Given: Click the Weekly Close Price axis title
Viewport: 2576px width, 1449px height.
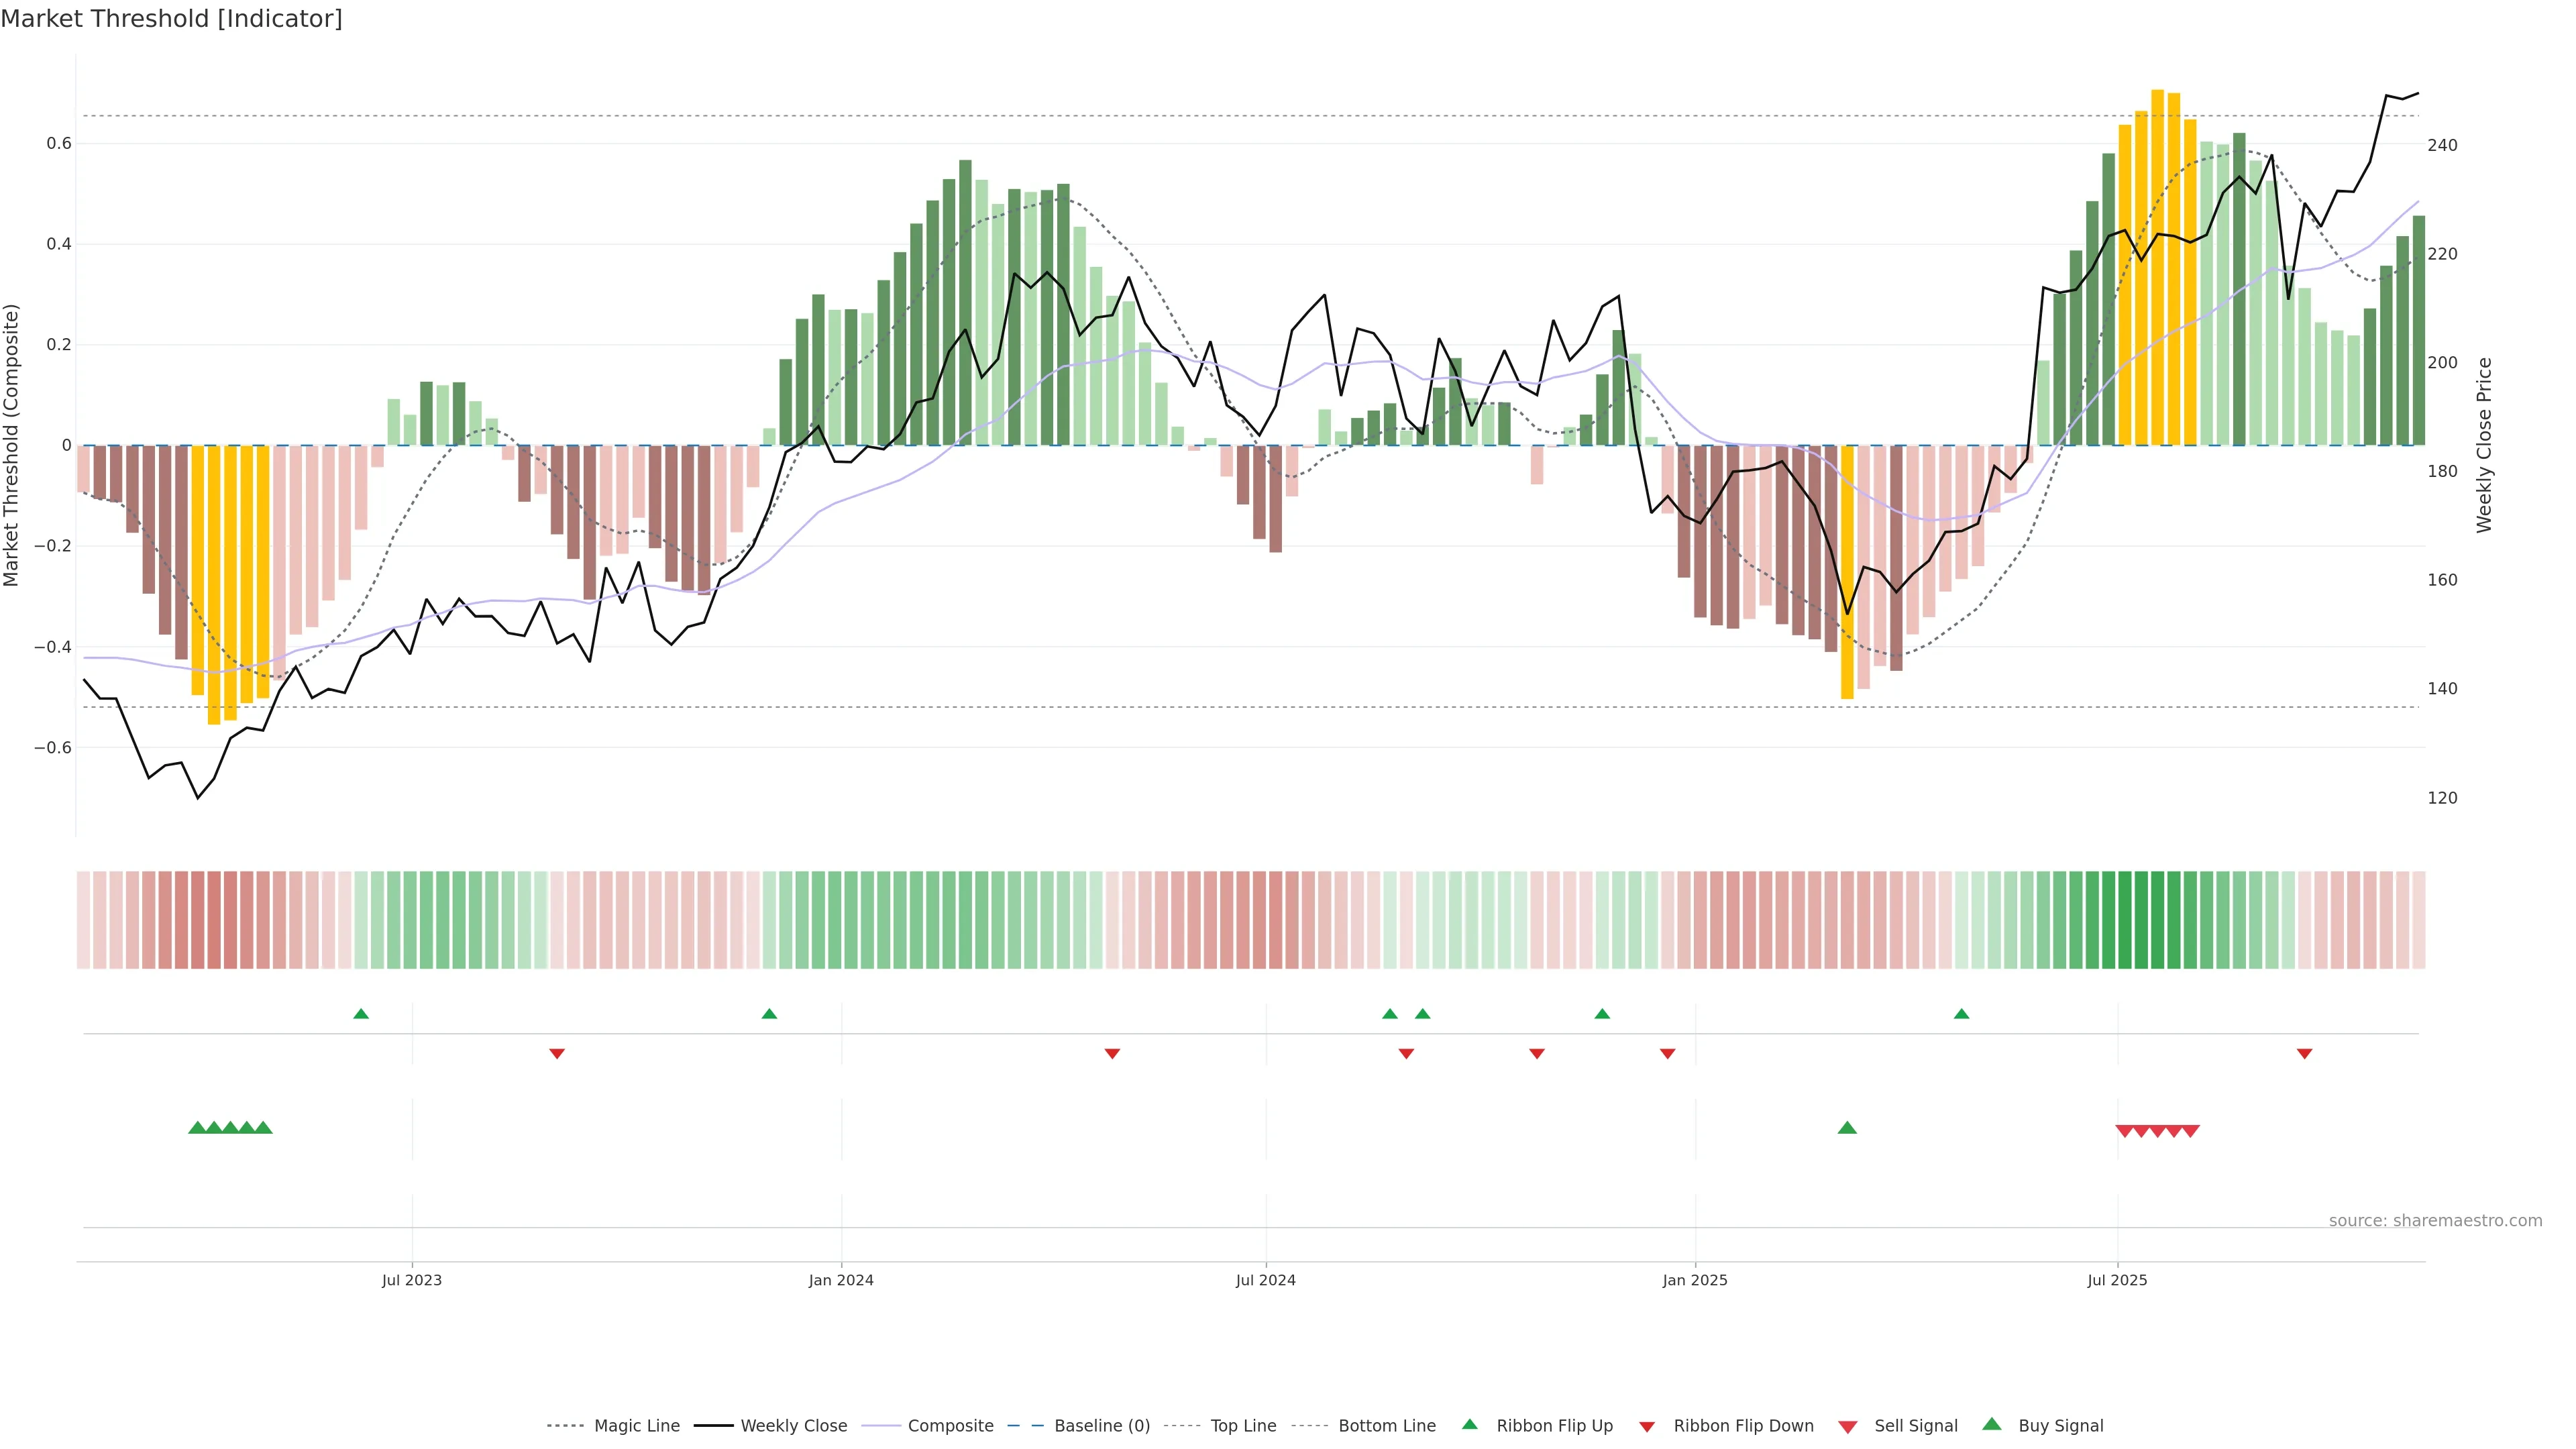Looking at the screenshot, I should (x=2484, y=445).
